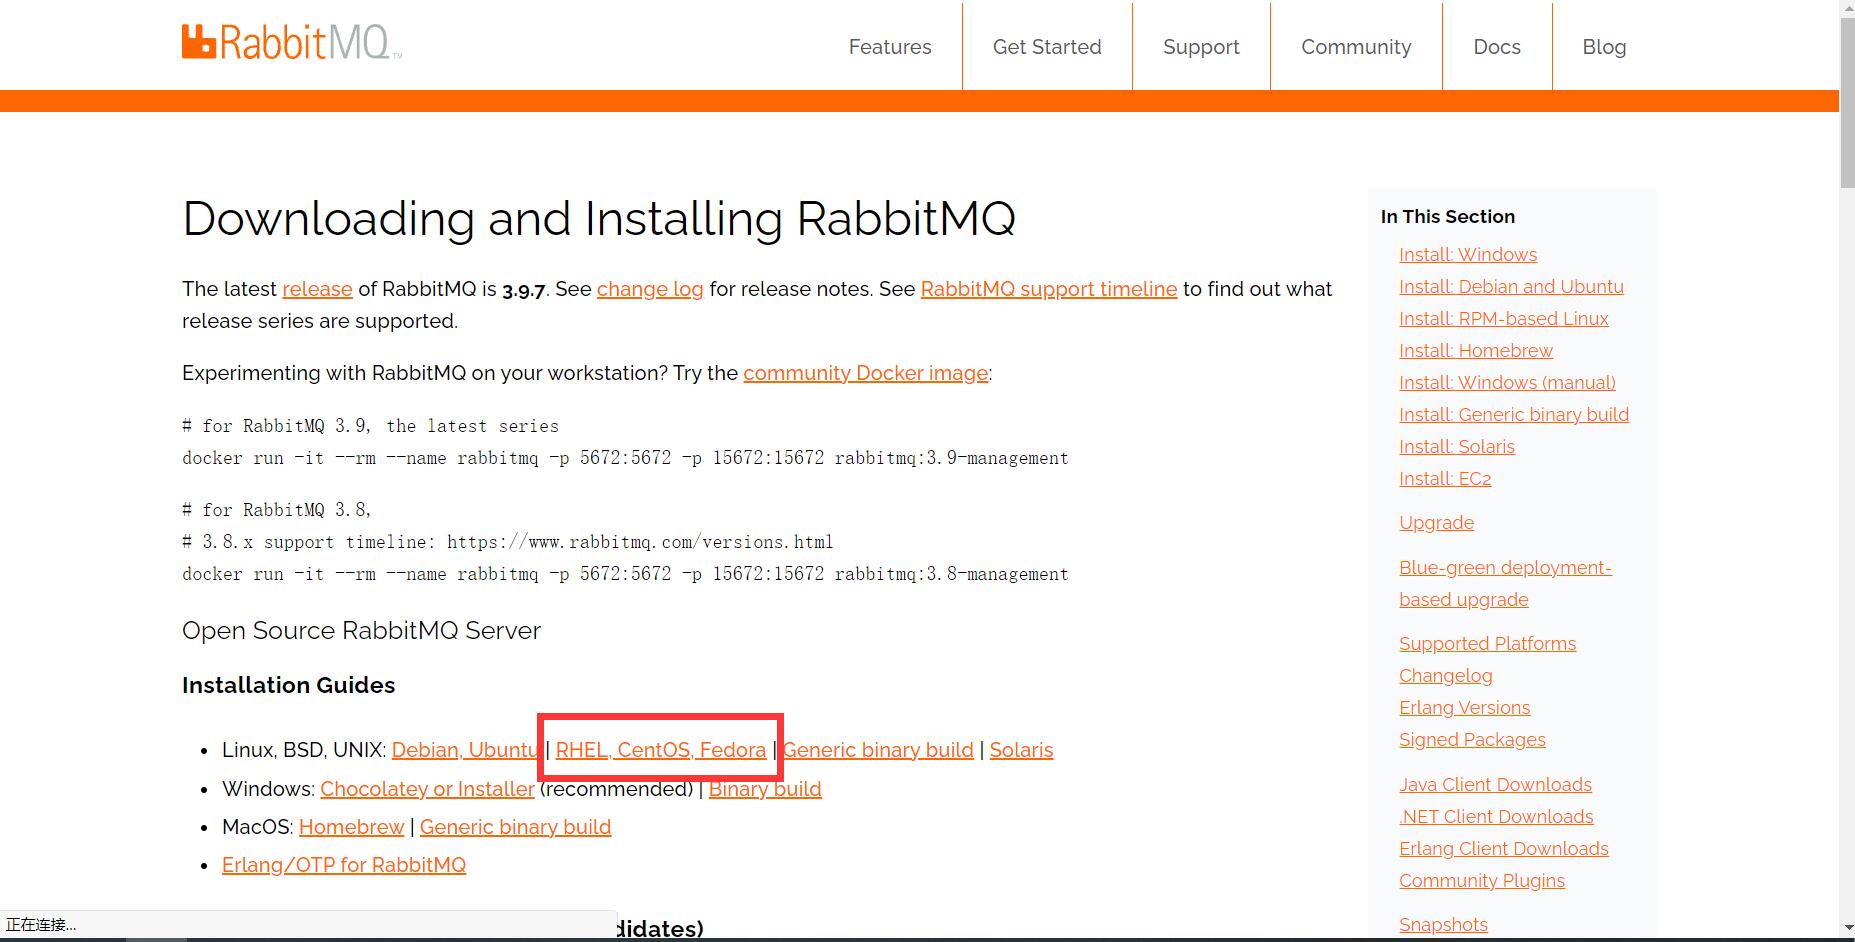Image resolution: width=1855 pixels, height=942 pixels.
Task: Click the scrollbar up arrow
Action: [x=1847, y=8]
